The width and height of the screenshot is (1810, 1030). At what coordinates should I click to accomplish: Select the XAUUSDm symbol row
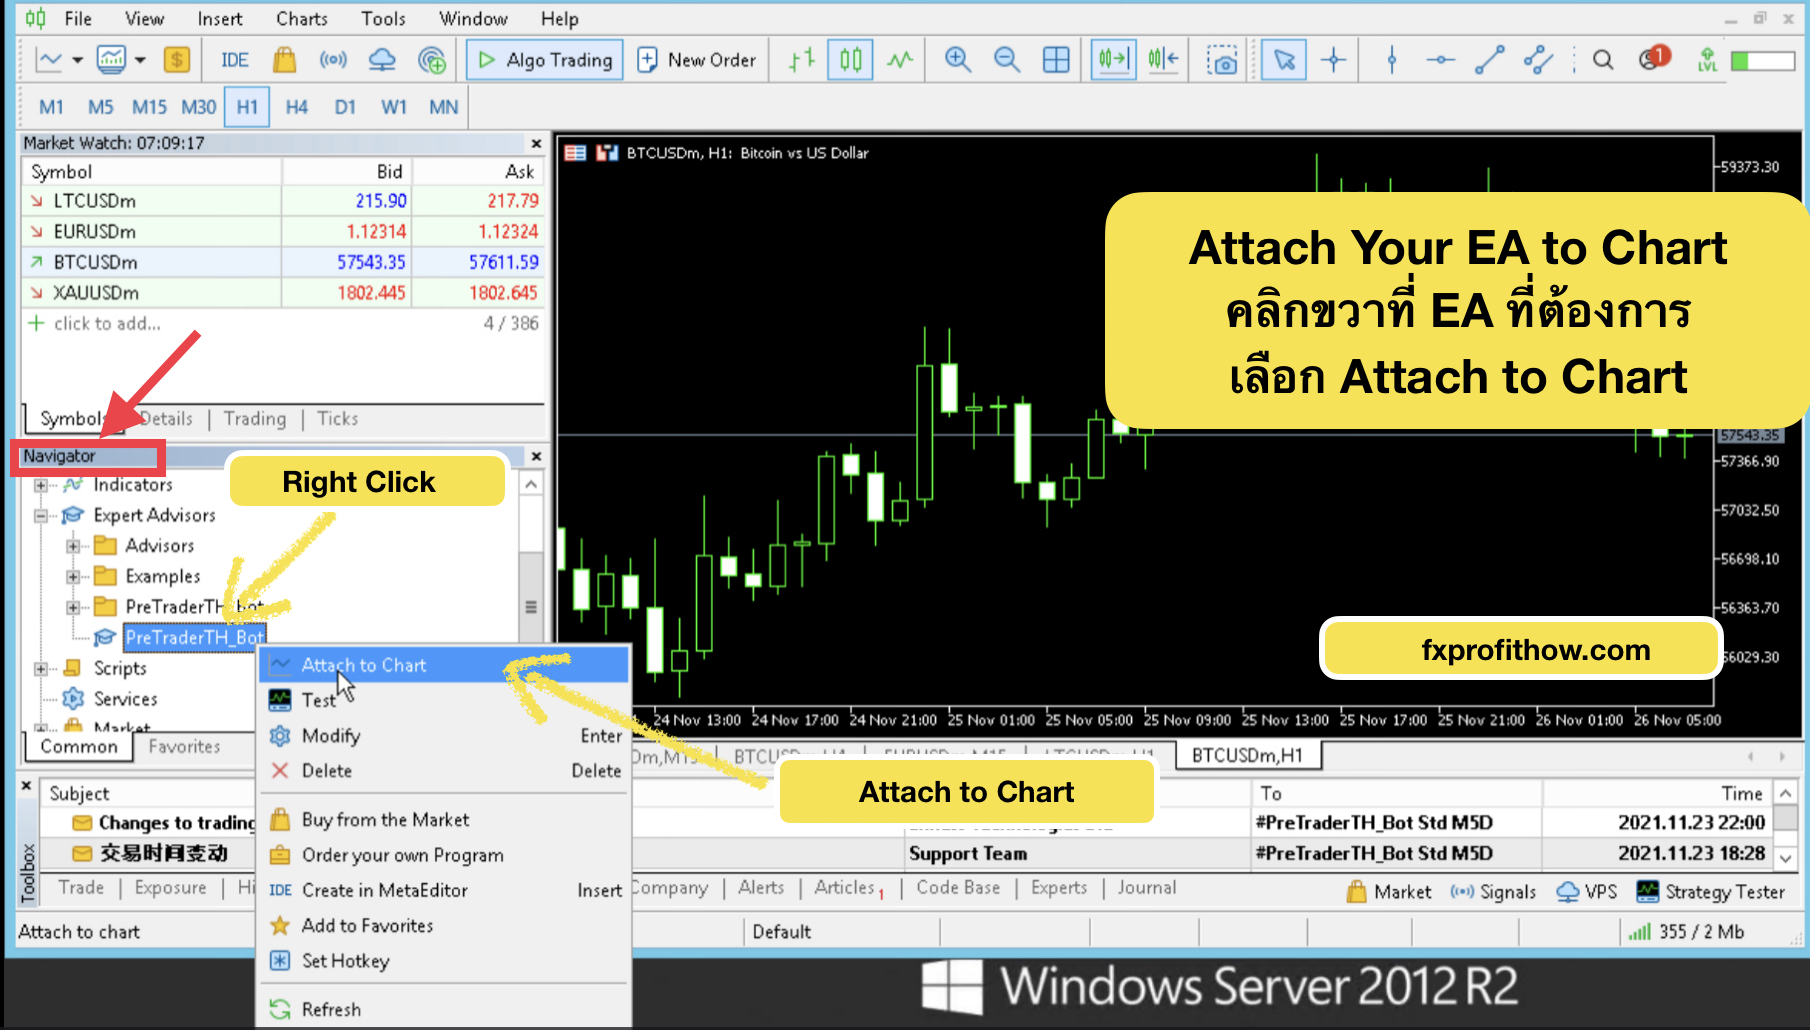pos(283,293)
